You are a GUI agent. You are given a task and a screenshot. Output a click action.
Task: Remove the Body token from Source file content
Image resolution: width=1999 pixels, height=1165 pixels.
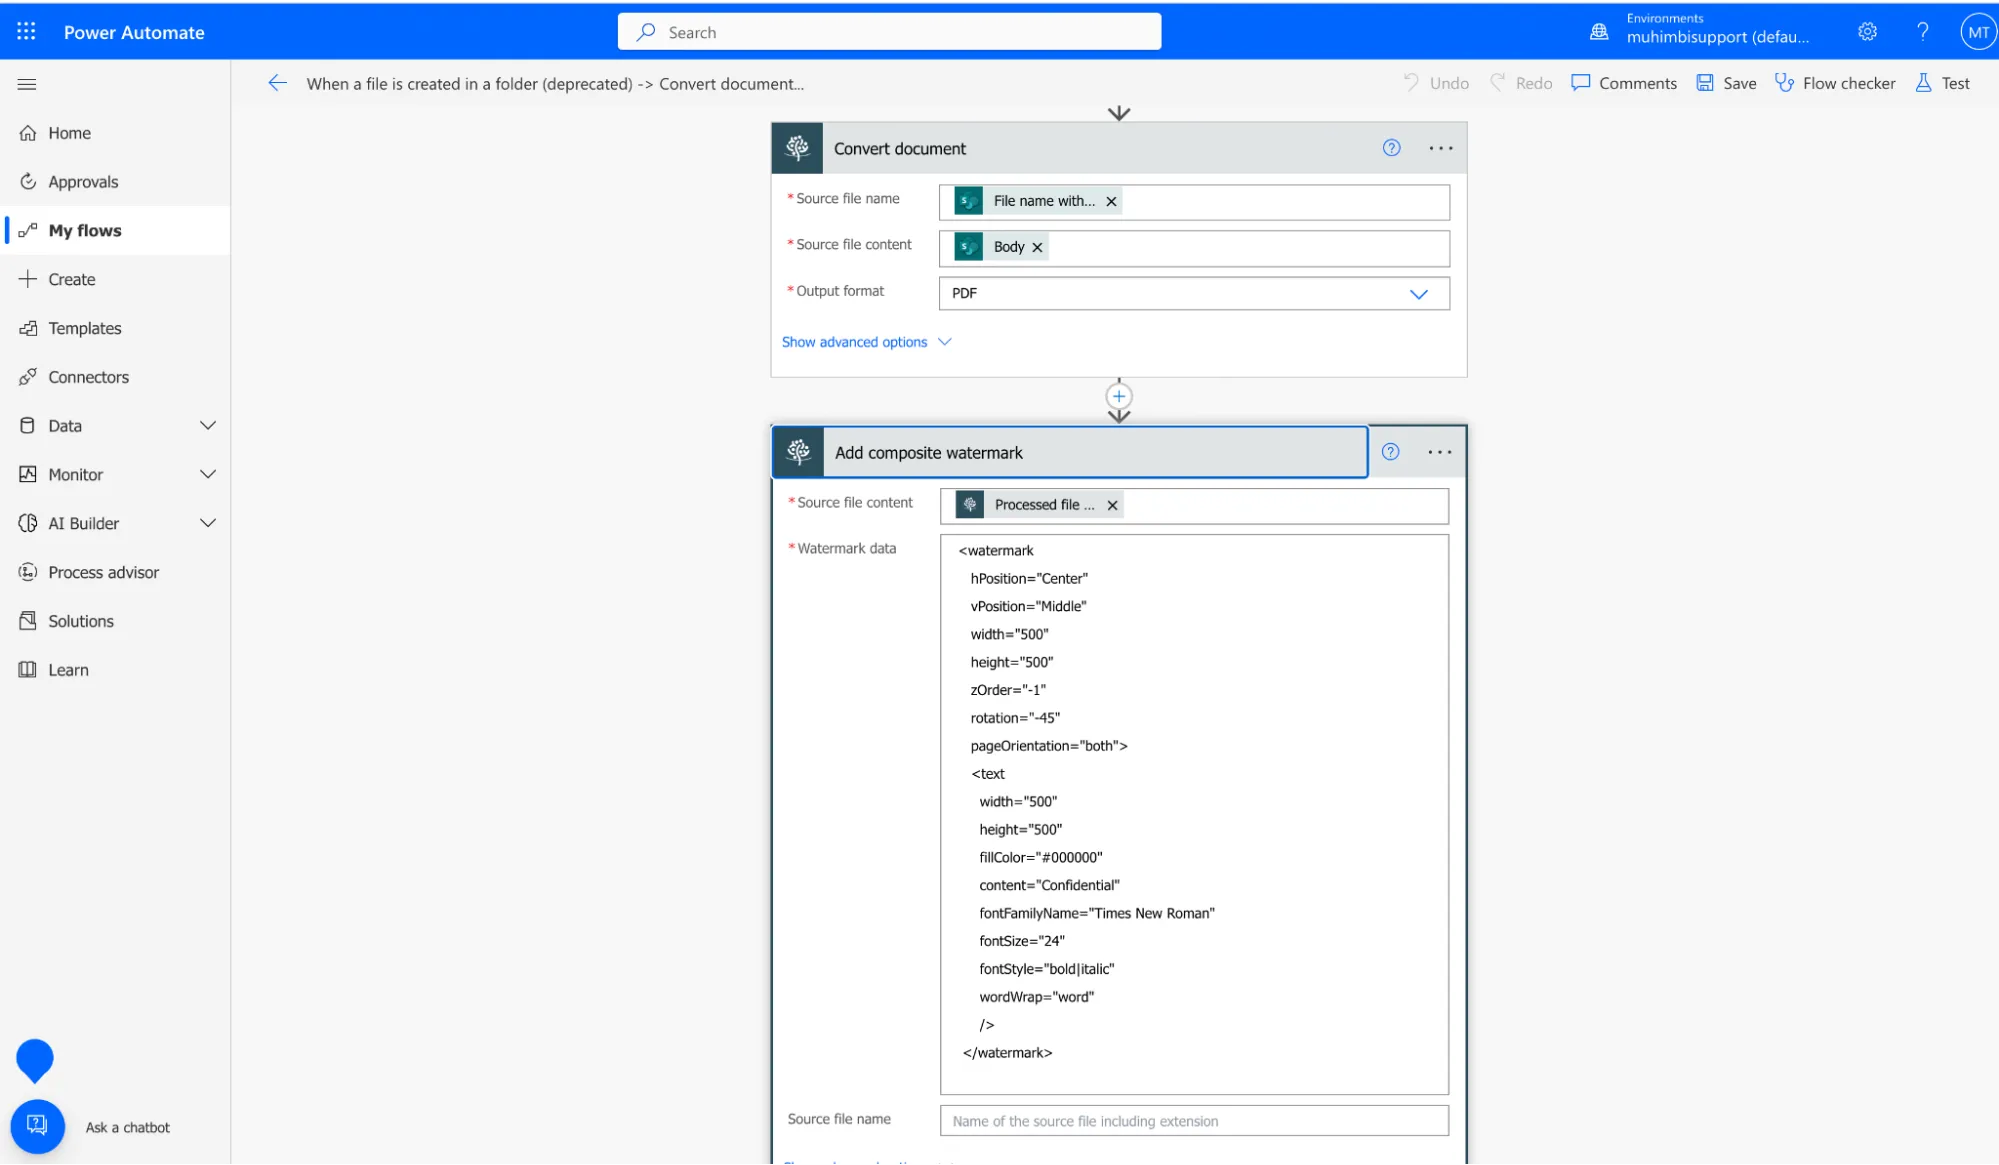[1037, 247]
